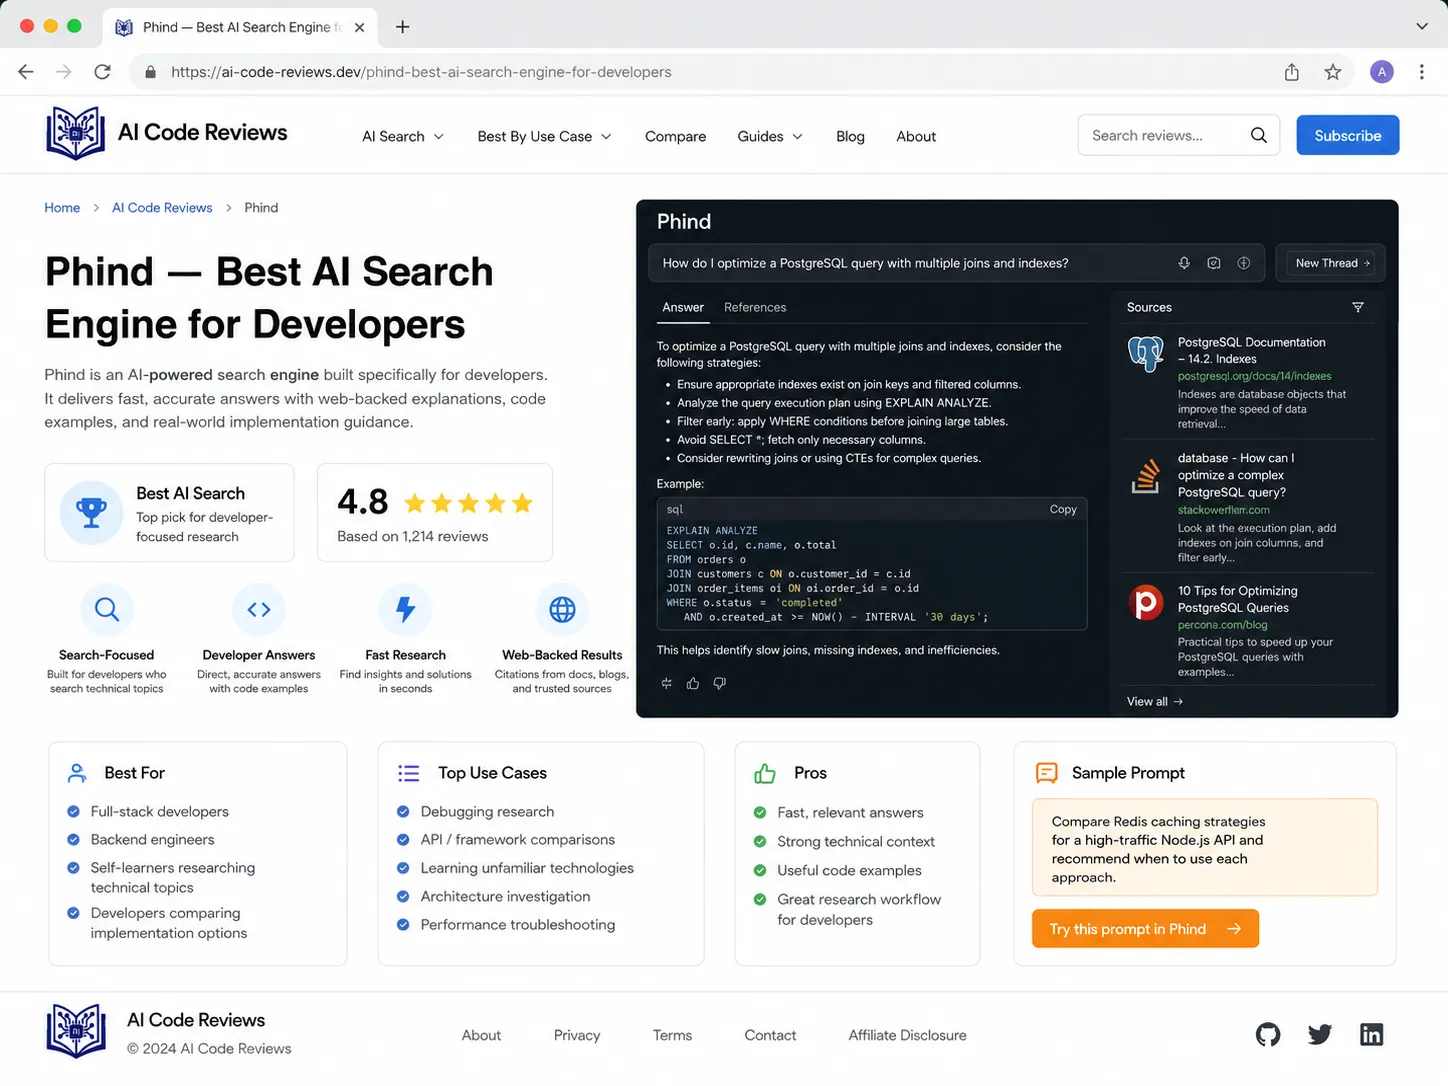This screenshot has width=1448, height=1086.
Task: Open the About nav item in header
Action: (916, 136)
